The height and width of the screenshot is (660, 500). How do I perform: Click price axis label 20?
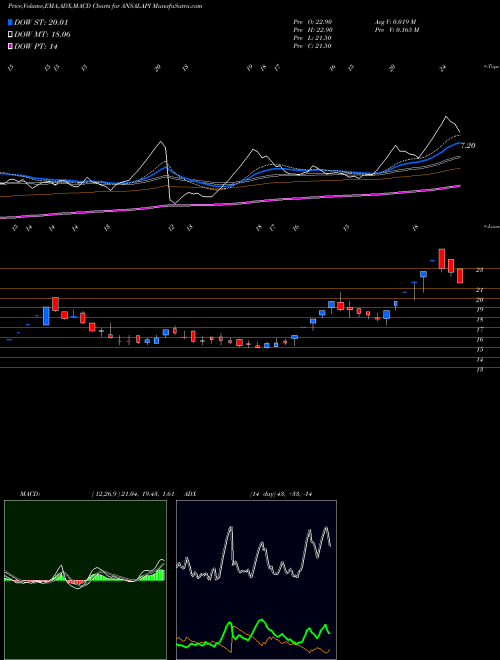(x=479, y=300)
